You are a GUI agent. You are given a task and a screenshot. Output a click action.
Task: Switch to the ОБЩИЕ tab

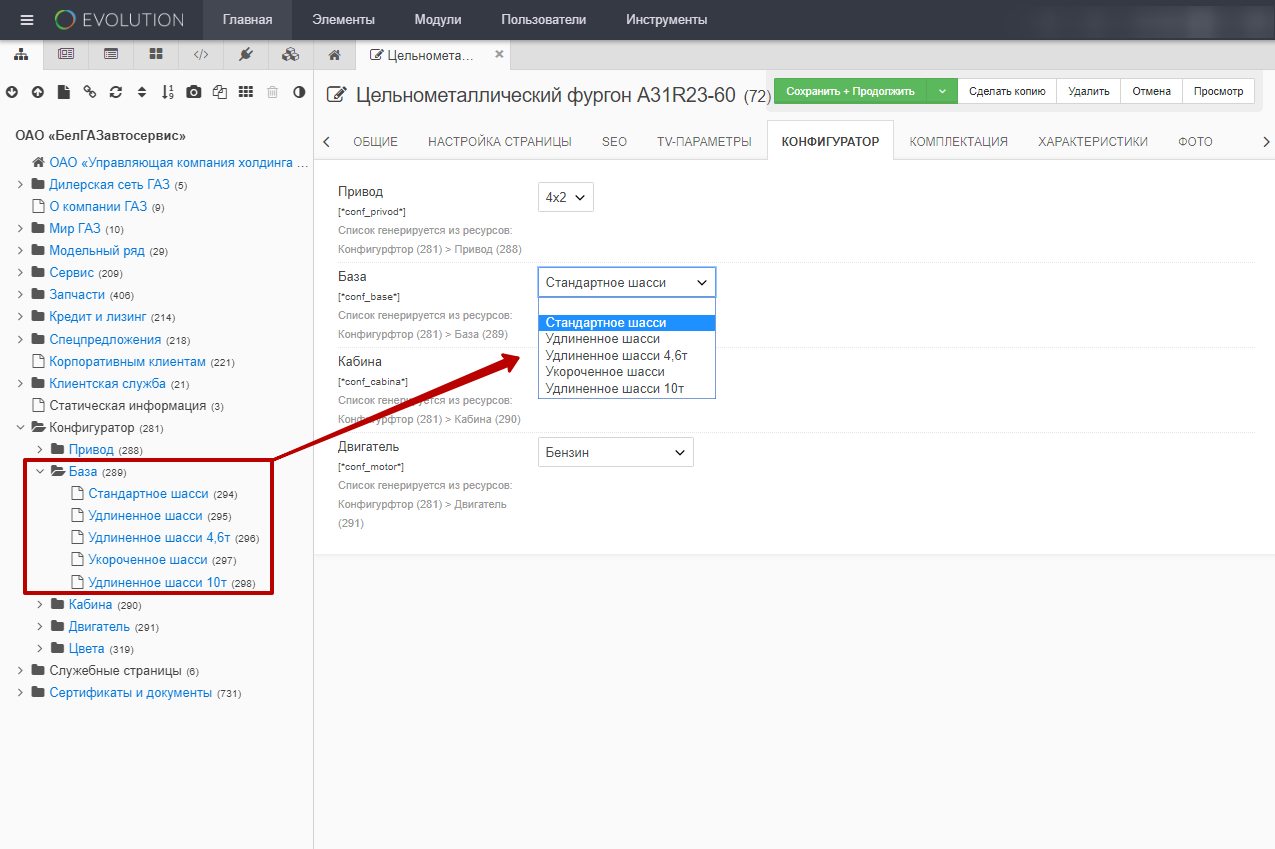[x=375, y=142]
